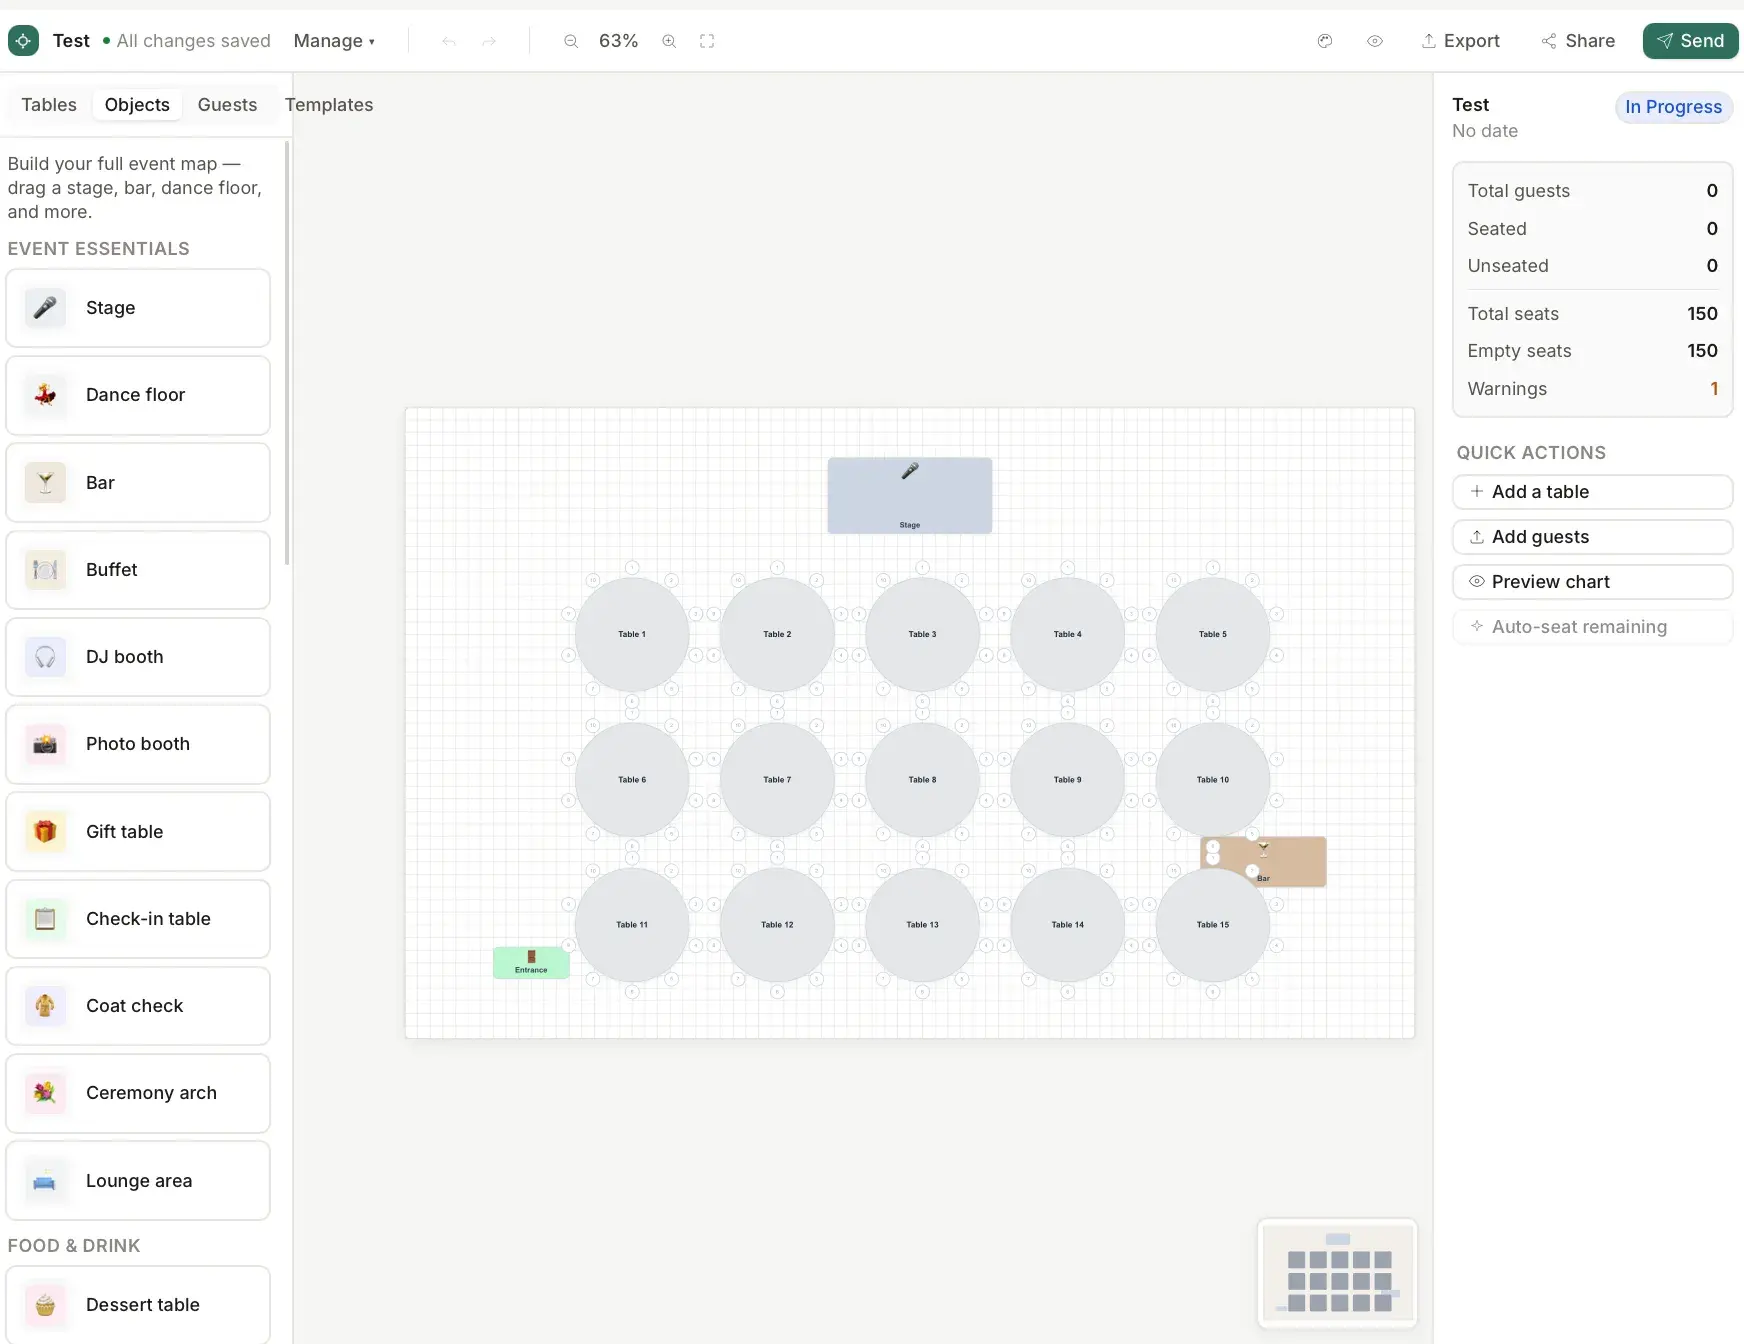Select Table 10 on the canvas
This screenshot has height=1344, width=1744.
[x=1212, y=779]
